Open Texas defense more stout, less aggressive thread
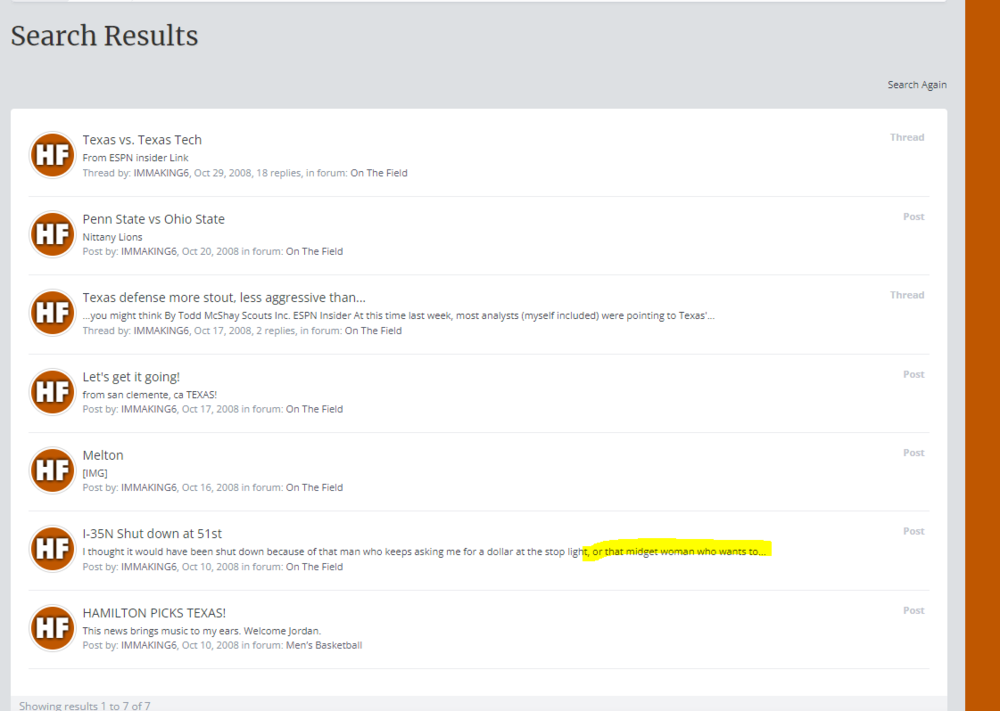The image size is (1000, 711). pos(223,297)
